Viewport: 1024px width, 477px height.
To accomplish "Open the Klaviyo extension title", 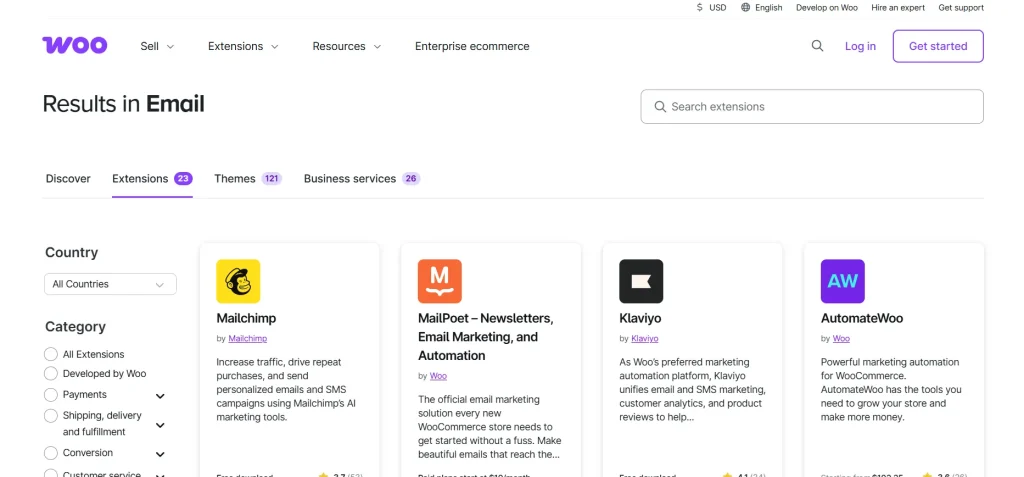I will point(640,318).
